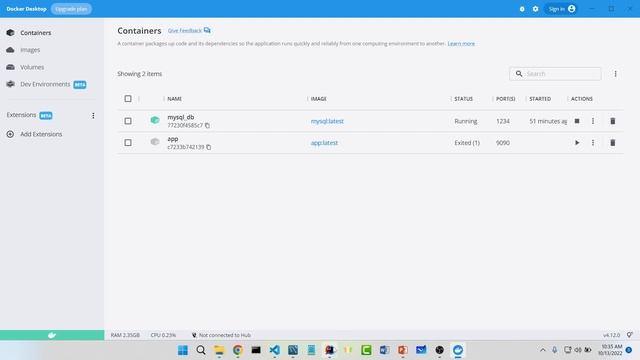Image resolution: width=640 pixels, height=360 pixels.
Task: Click the Docker whale status icon
Action: (52, 335)
